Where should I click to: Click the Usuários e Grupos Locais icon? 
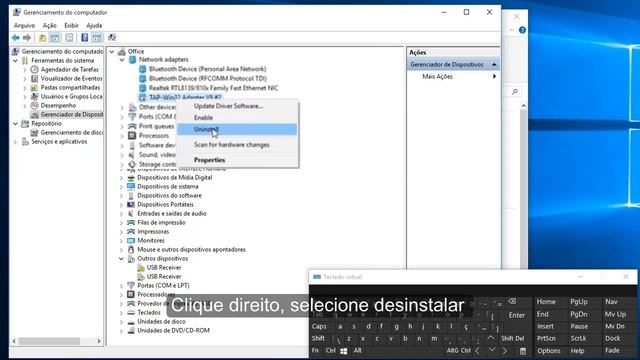click(x=35, y=97)
